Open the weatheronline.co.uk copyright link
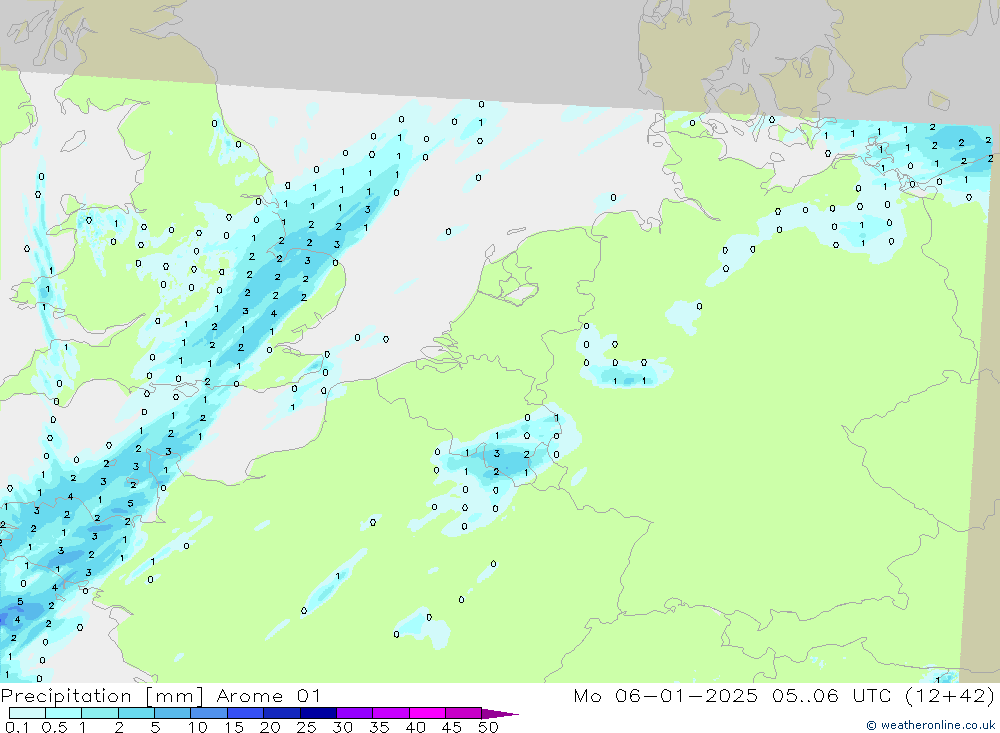Screen dimensions: 1000x733 tap(930, 725)
